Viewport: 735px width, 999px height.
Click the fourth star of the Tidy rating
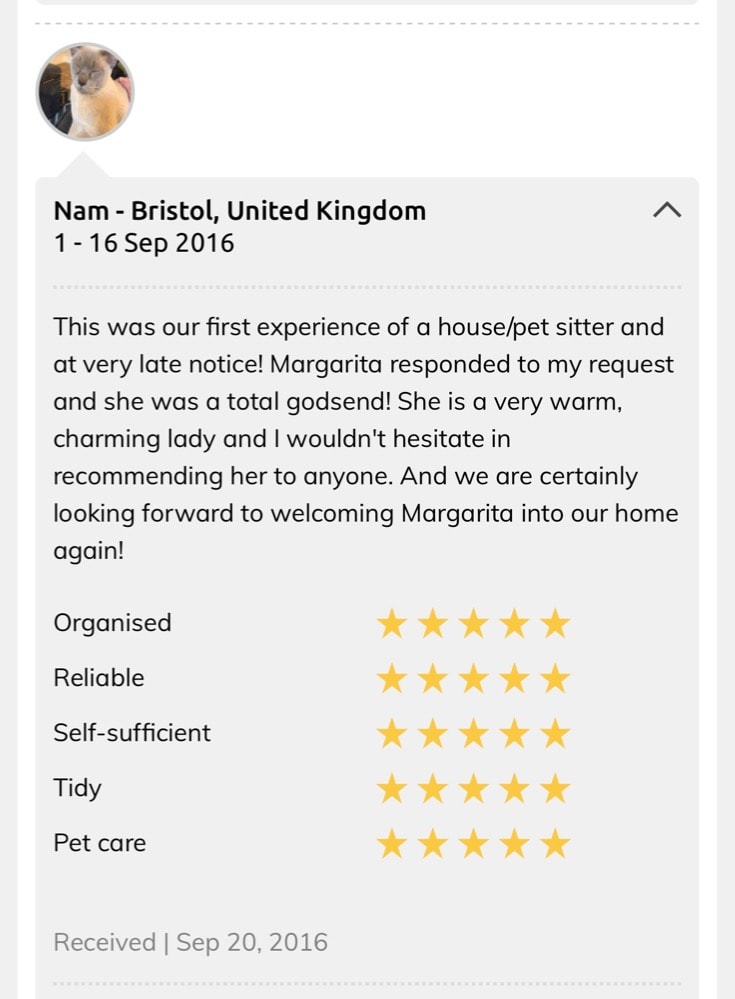coord(514,789)
